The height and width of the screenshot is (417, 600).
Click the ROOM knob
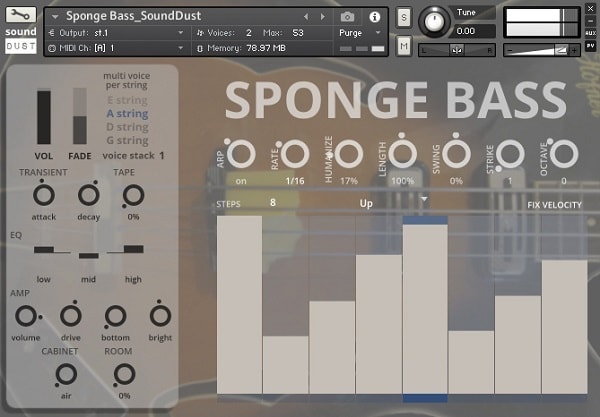pos(124,374)
